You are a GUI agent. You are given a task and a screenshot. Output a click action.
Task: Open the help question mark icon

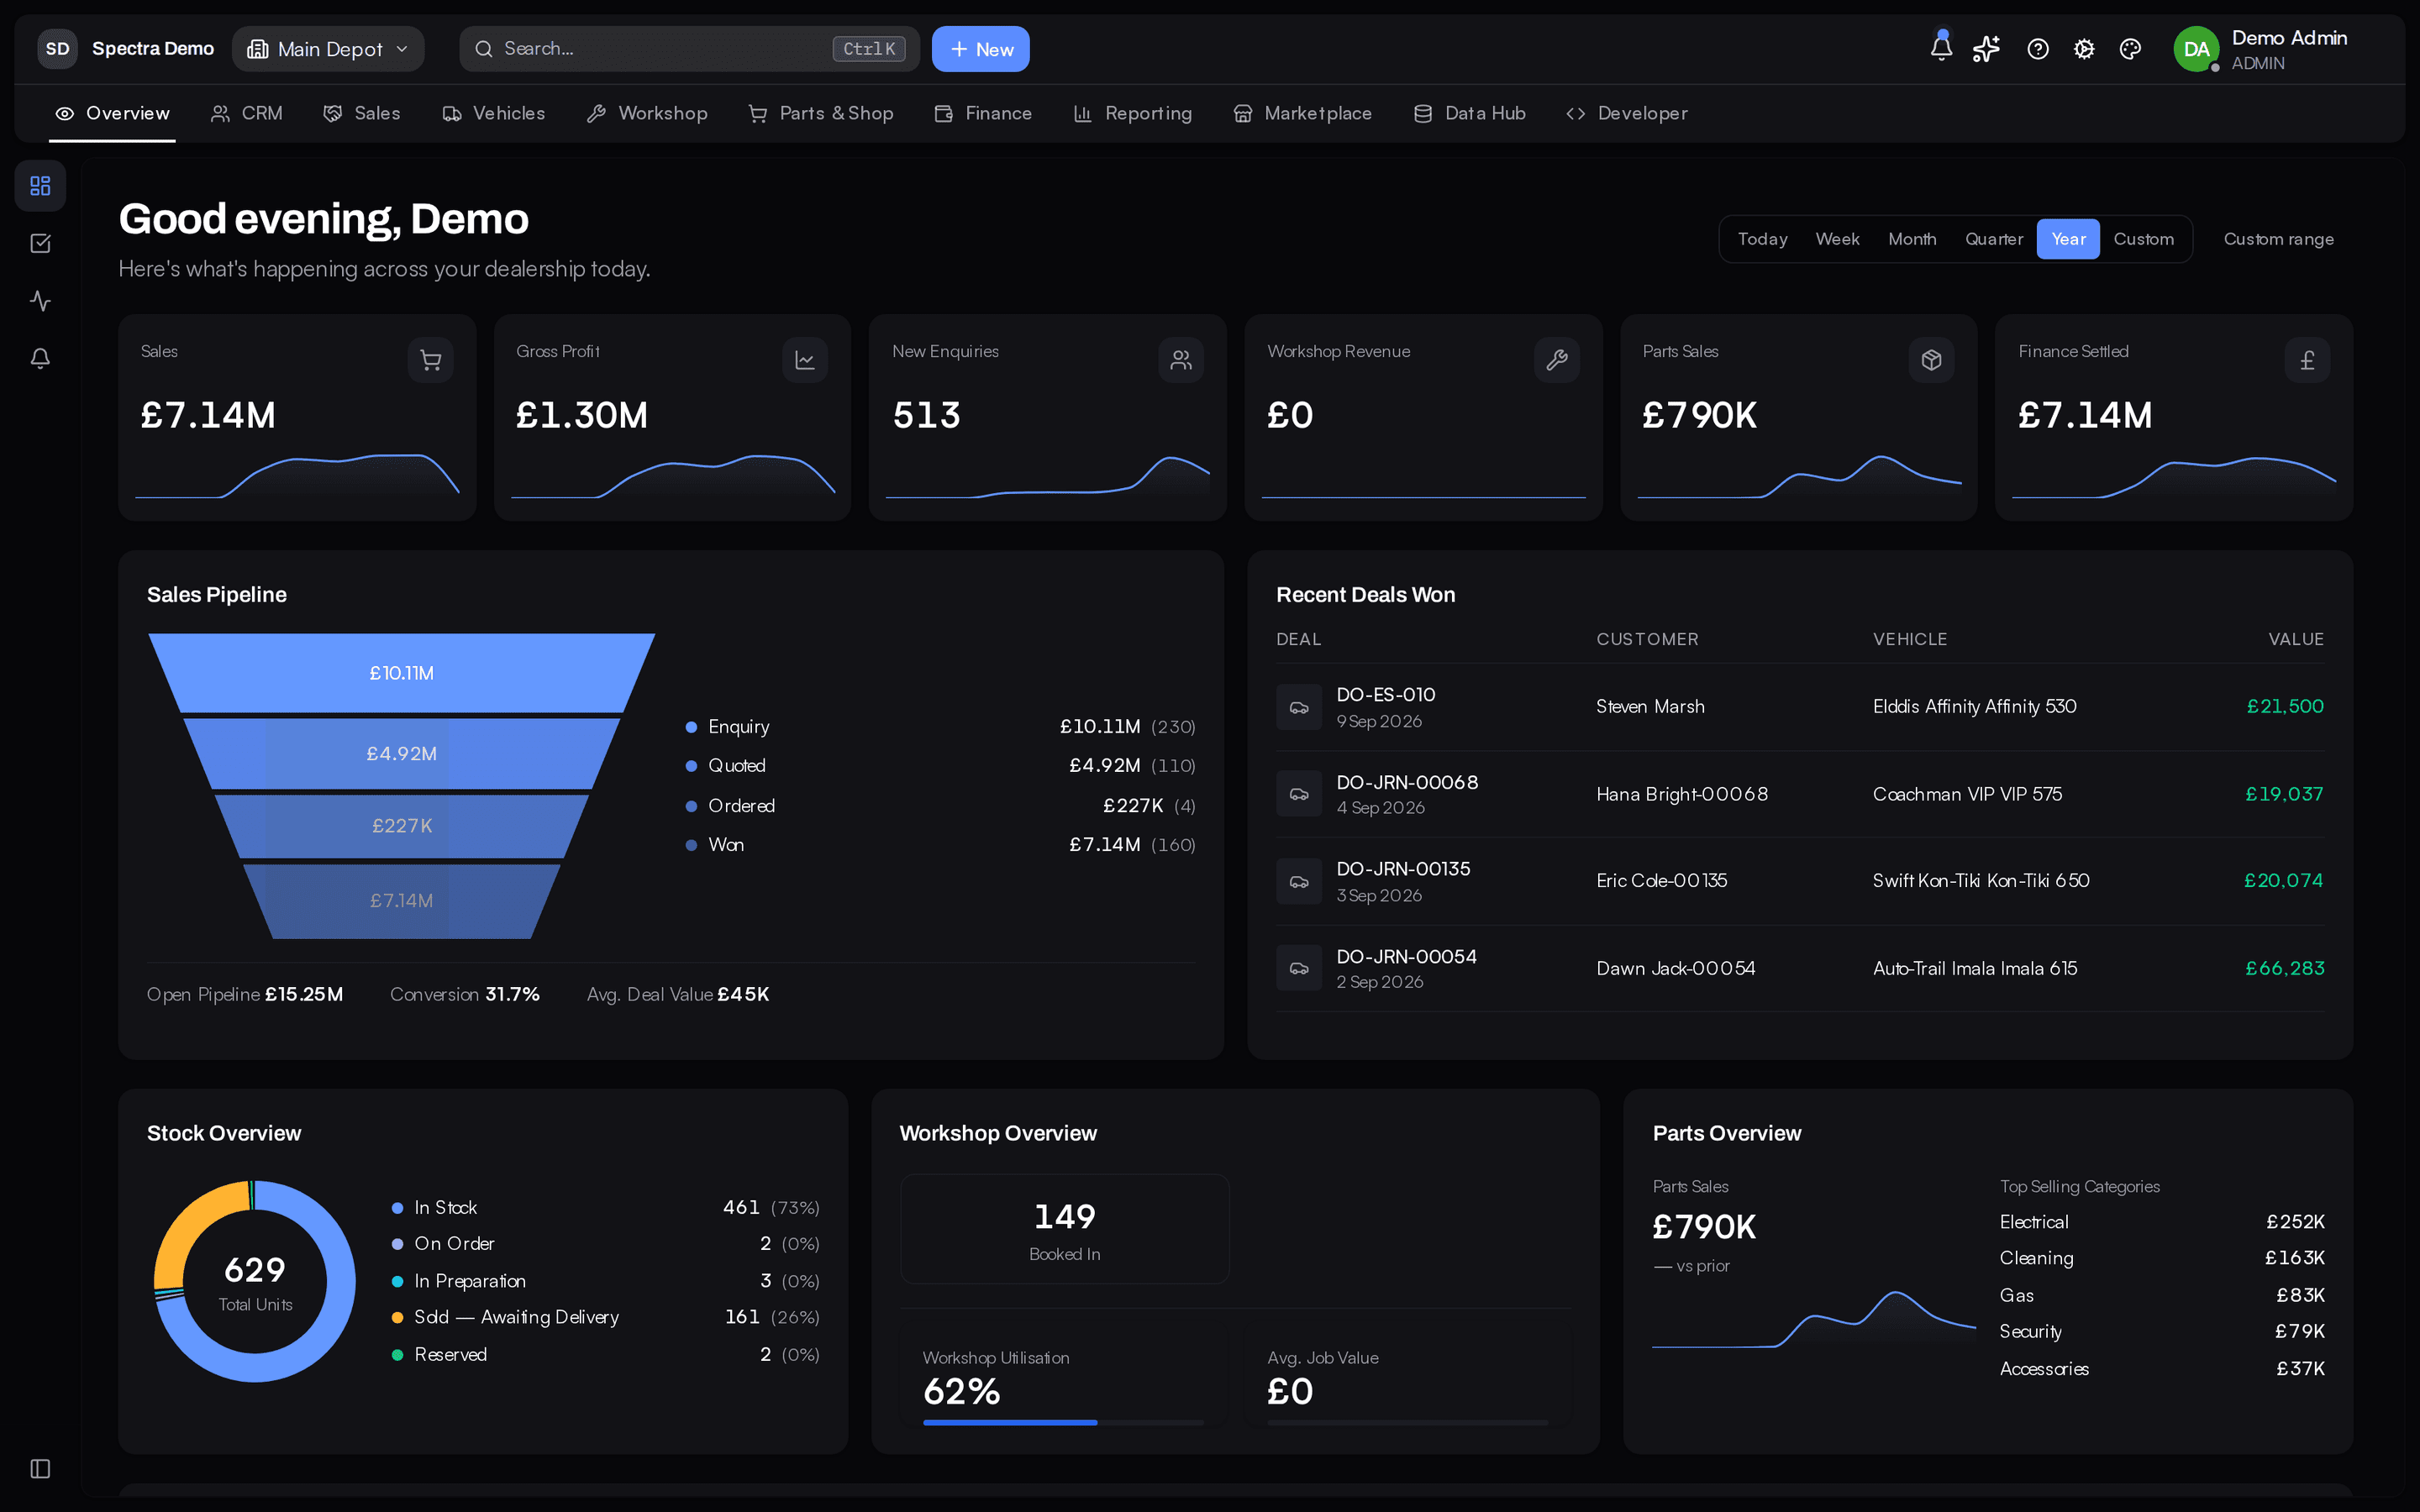click(x=2038, y=49)
